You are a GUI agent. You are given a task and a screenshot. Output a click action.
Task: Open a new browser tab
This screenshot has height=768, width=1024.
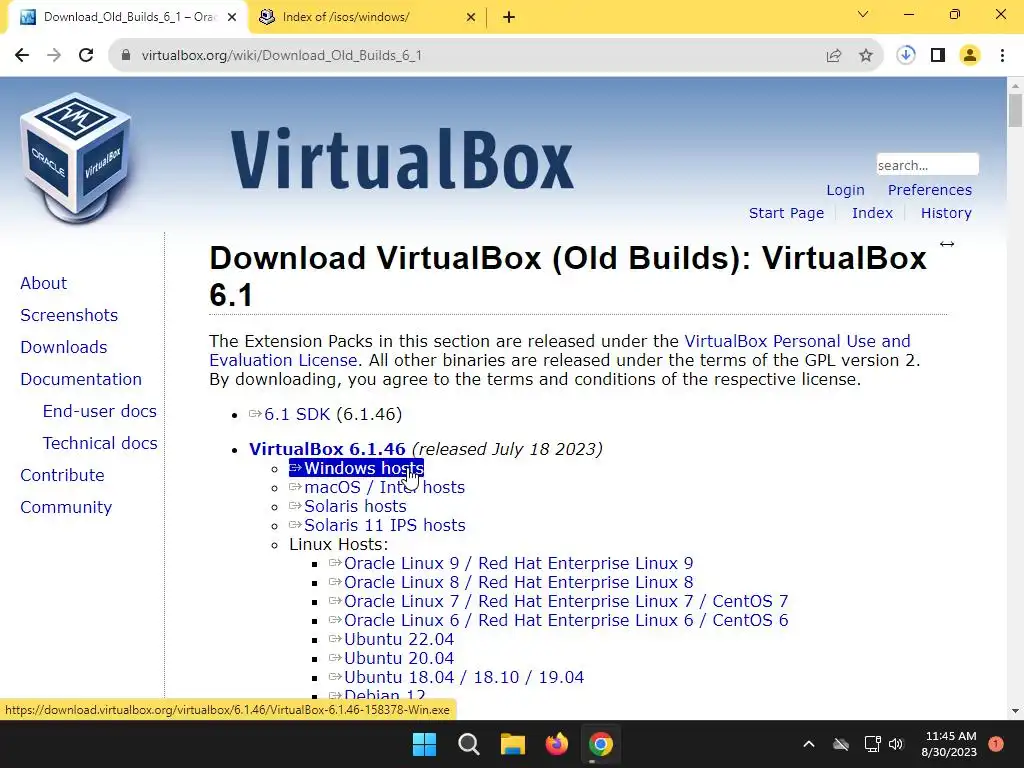[x=509, y=18]
